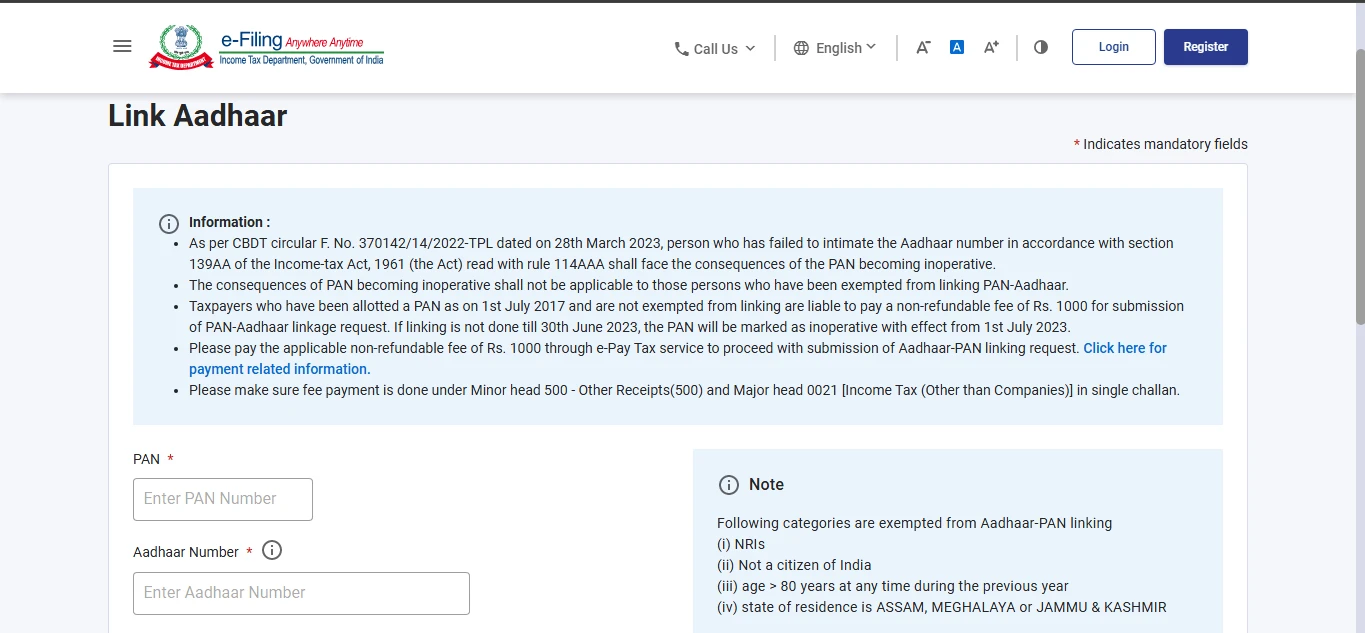Reset to default font size with A icon

coord(957,47)
